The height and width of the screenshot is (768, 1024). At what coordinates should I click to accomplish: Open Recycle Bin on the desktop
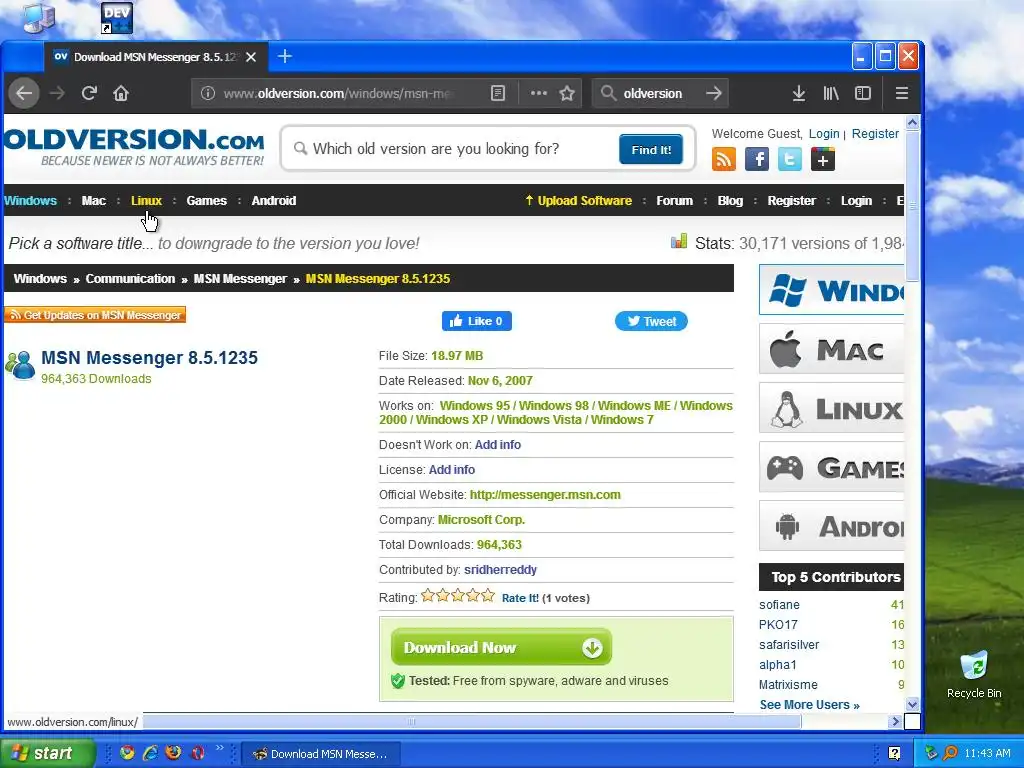tap(974, 675)
